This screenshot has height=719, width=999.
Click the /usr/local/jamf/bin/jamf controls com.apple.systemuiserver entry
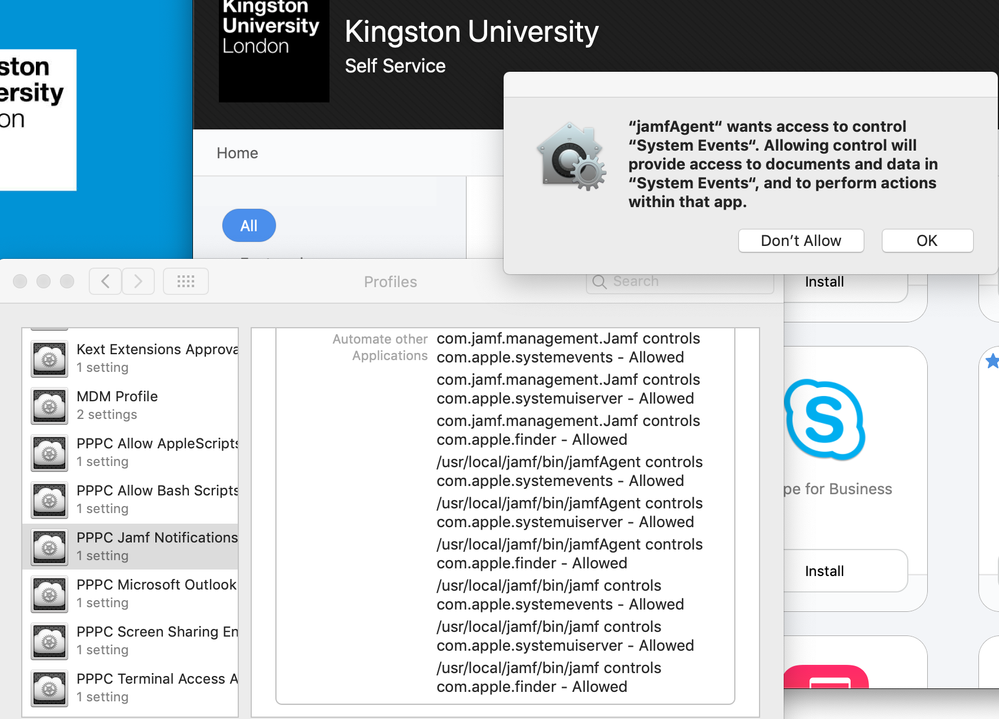(x=565, y=636)
